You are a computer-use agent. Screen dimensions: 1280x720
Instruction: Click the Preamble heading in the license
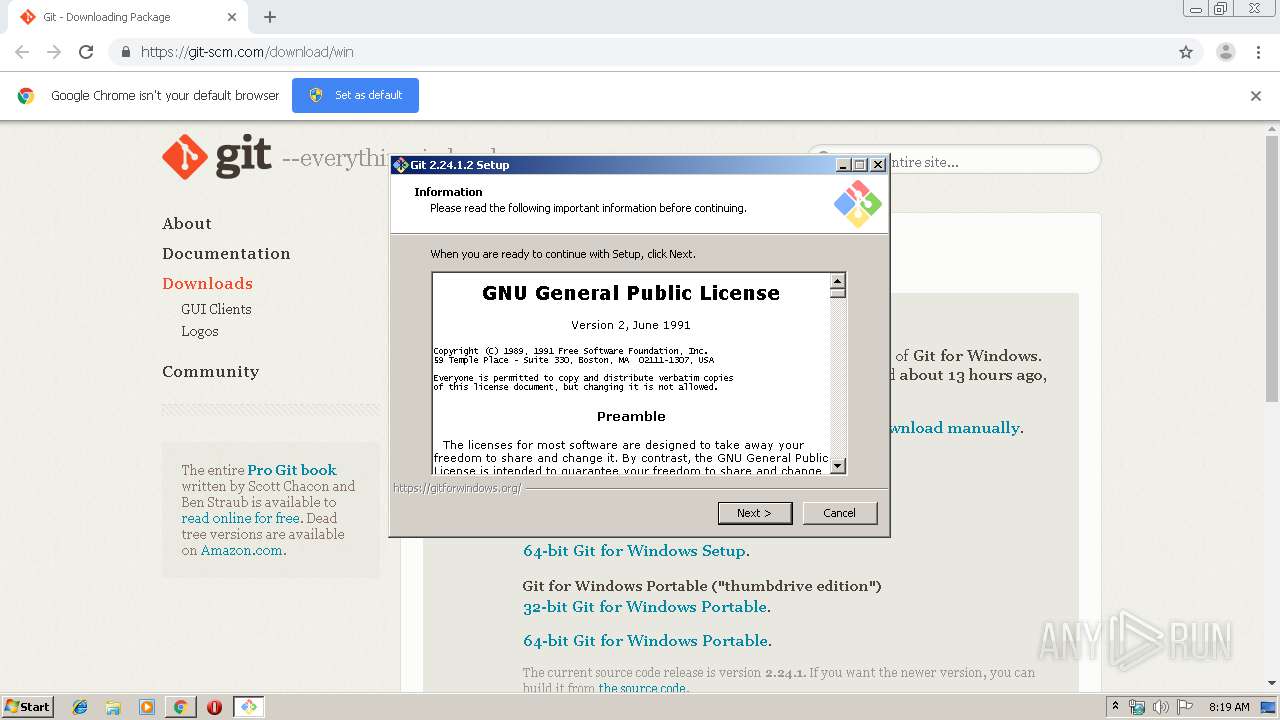pyautogui.click(x=631, y=416)
